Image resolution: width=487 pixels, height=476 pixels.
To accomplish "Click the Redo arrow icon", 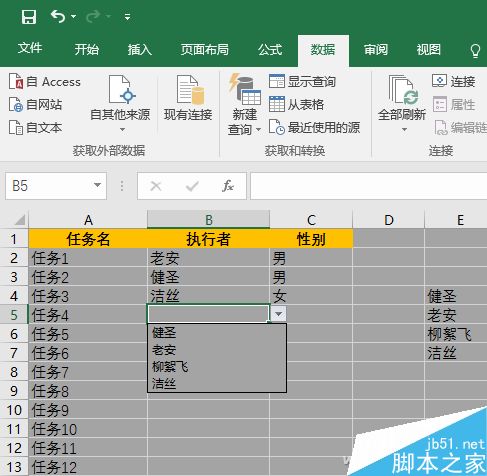I will 93,16.
